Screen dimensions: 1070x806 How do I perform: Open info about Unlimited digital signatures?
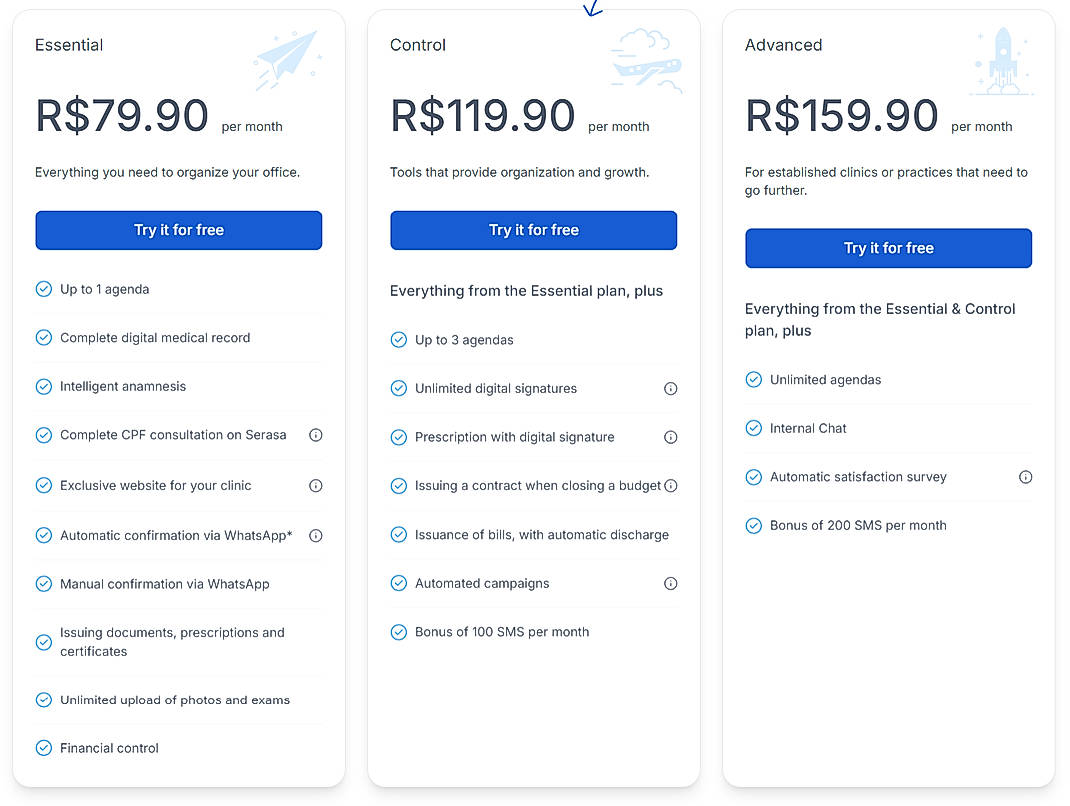coord(671,388)
